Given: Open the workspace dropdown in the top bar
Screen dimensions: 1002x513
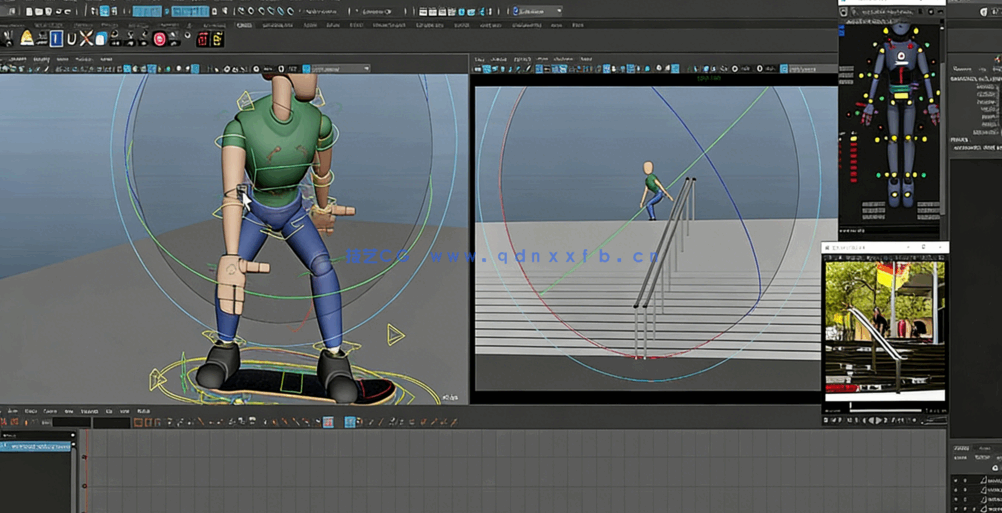Looking at the screenshot, I should tap(537, 11).
